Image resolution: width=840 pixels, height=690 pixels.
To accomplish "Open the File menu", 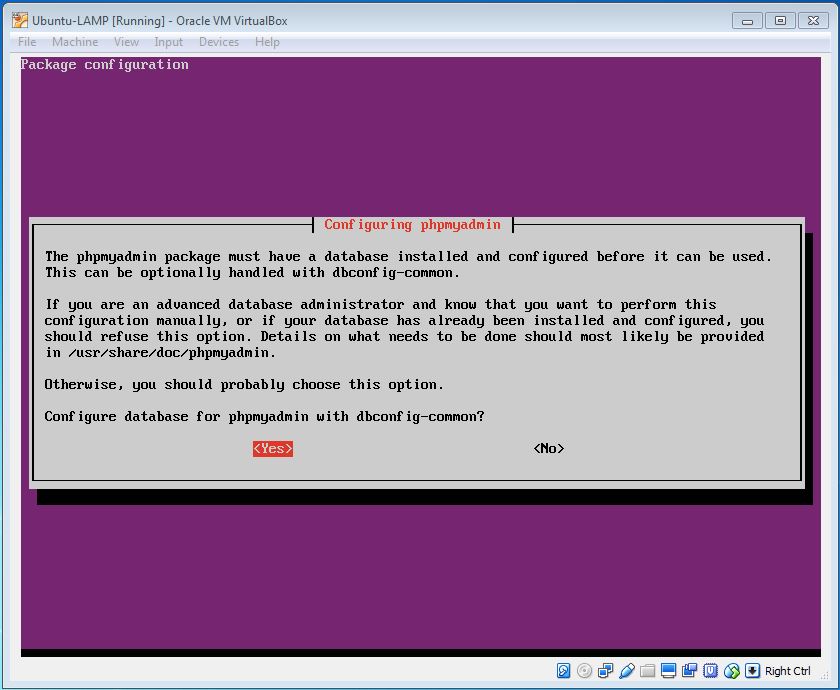I will pyautogui.click(x=27, y=42).
